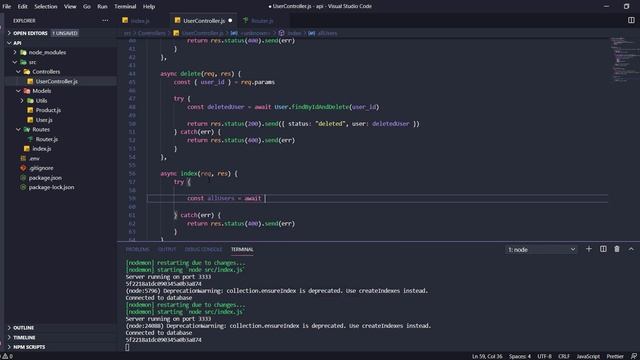This screenshot has height=360, width=640.
Task: Click the code minimap
Action: click(624, 59)
